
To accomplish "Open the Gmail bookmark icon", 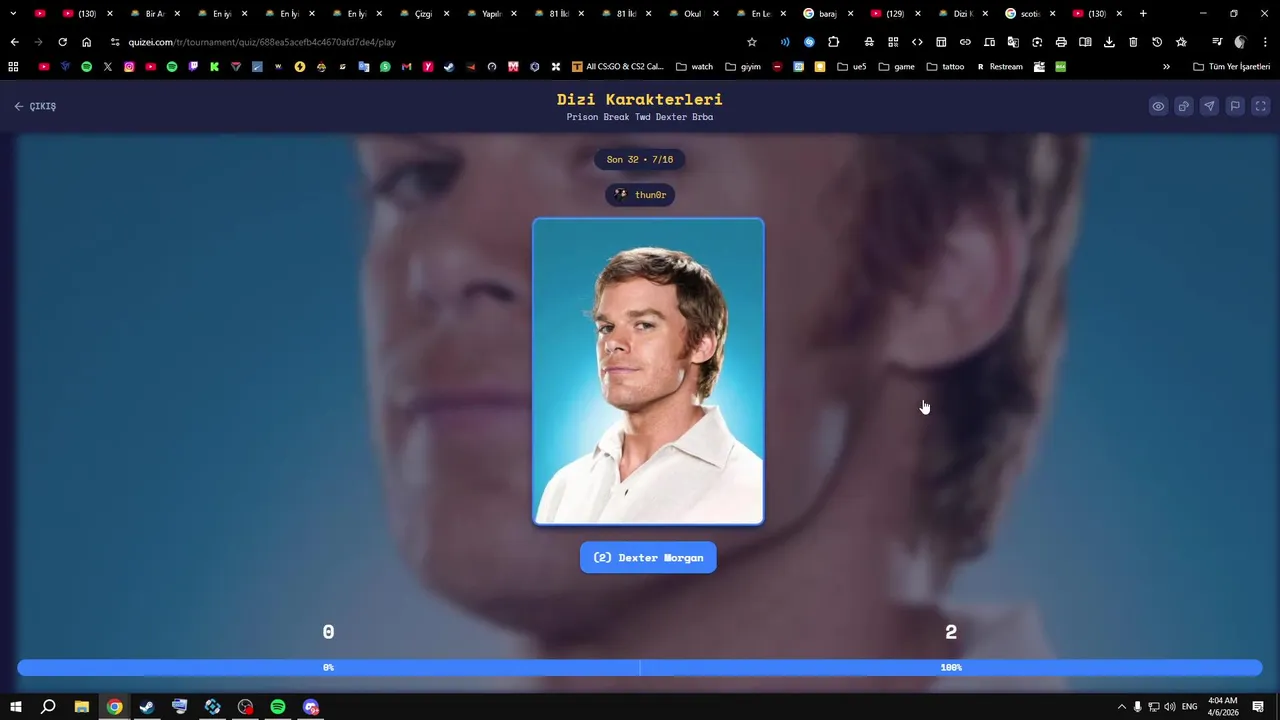I will 406,67.
